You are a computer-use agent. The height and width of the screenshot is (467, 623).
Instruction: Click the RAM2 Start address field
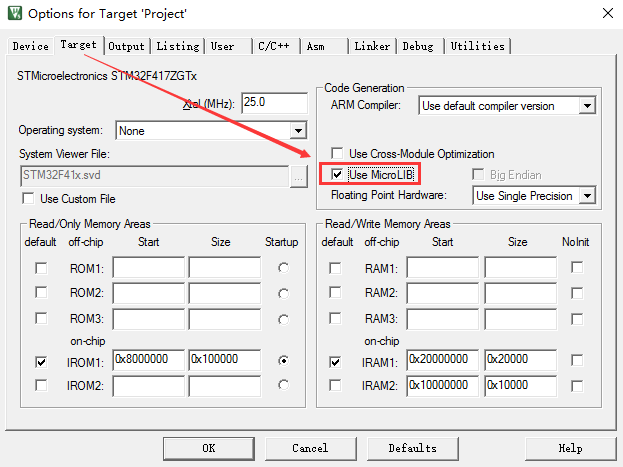point(443,293)
